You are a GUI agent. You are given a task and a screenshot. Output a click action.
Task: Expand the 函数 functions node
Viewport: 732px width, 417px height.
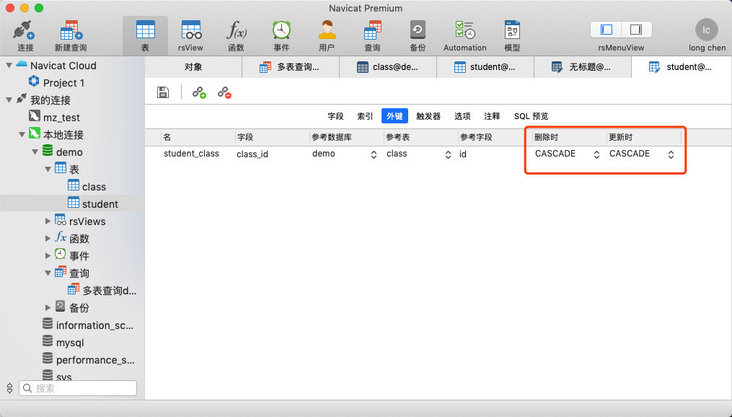point(48,239)
